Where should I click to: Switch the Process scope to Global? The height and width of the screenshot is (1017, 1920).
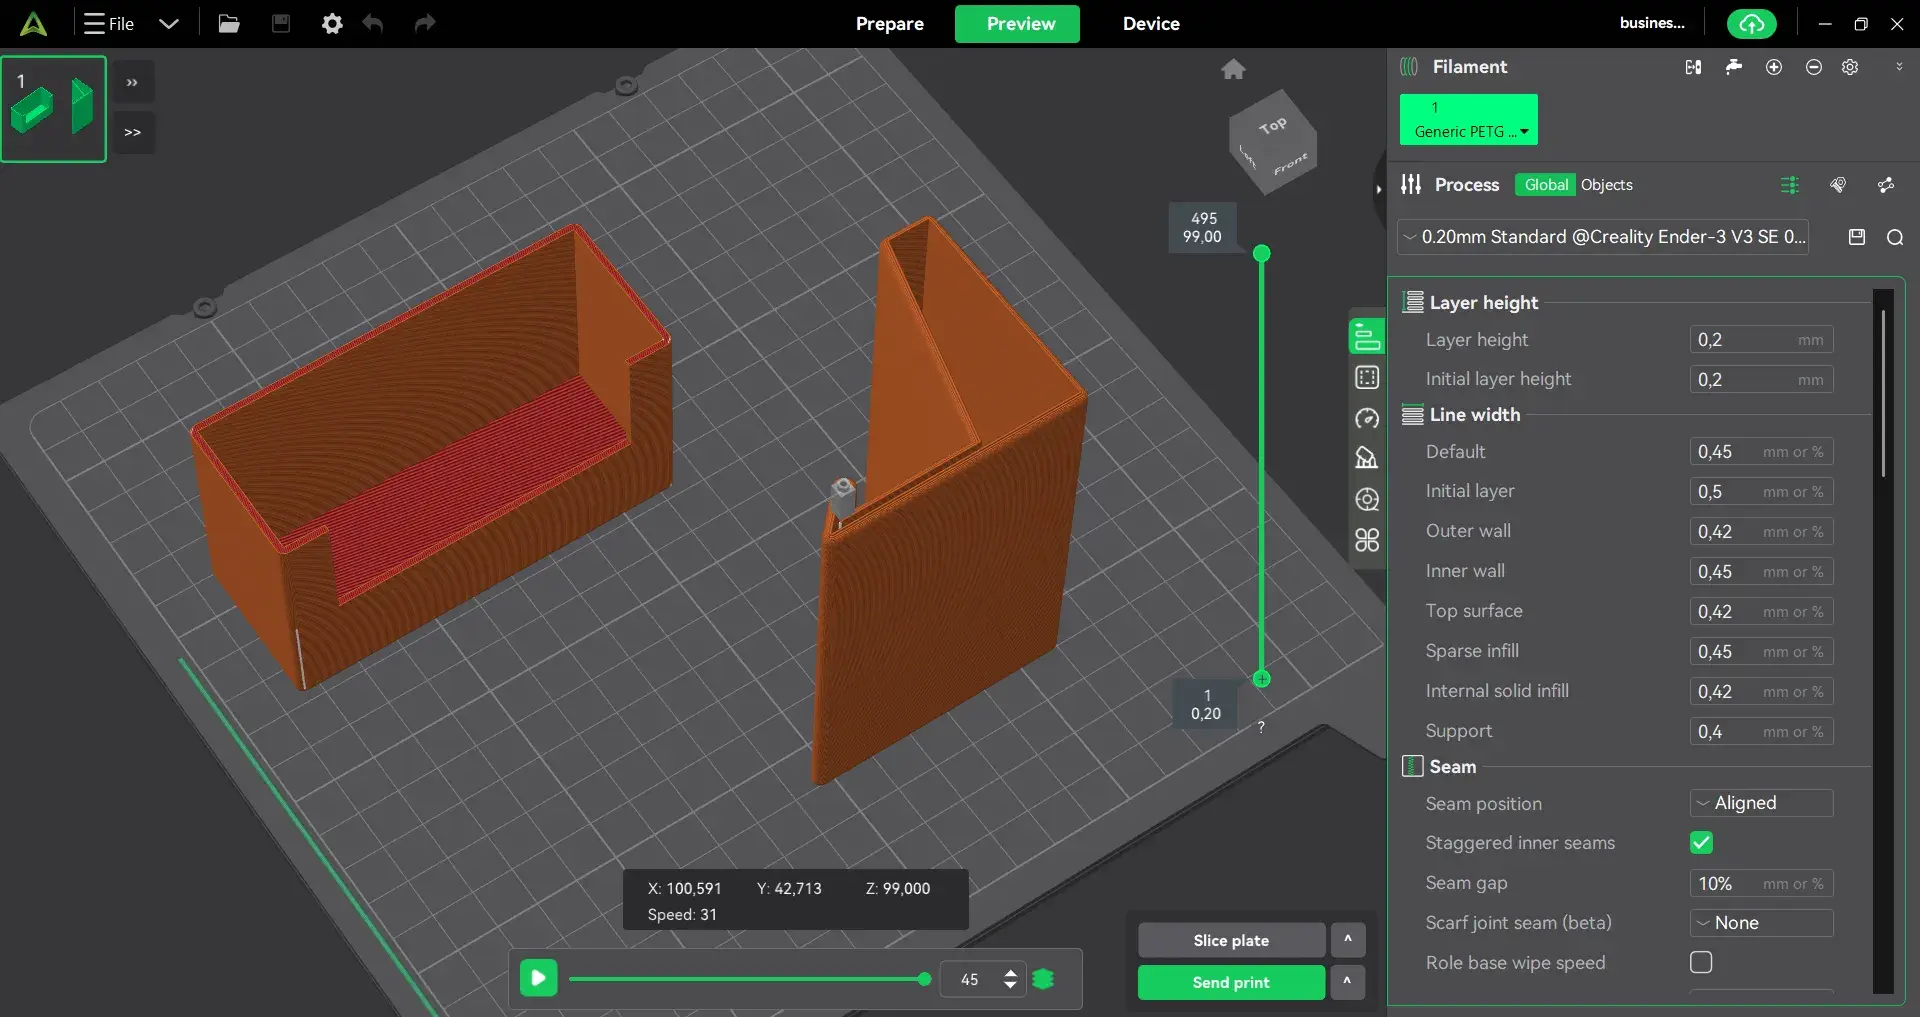[1546, 185]
